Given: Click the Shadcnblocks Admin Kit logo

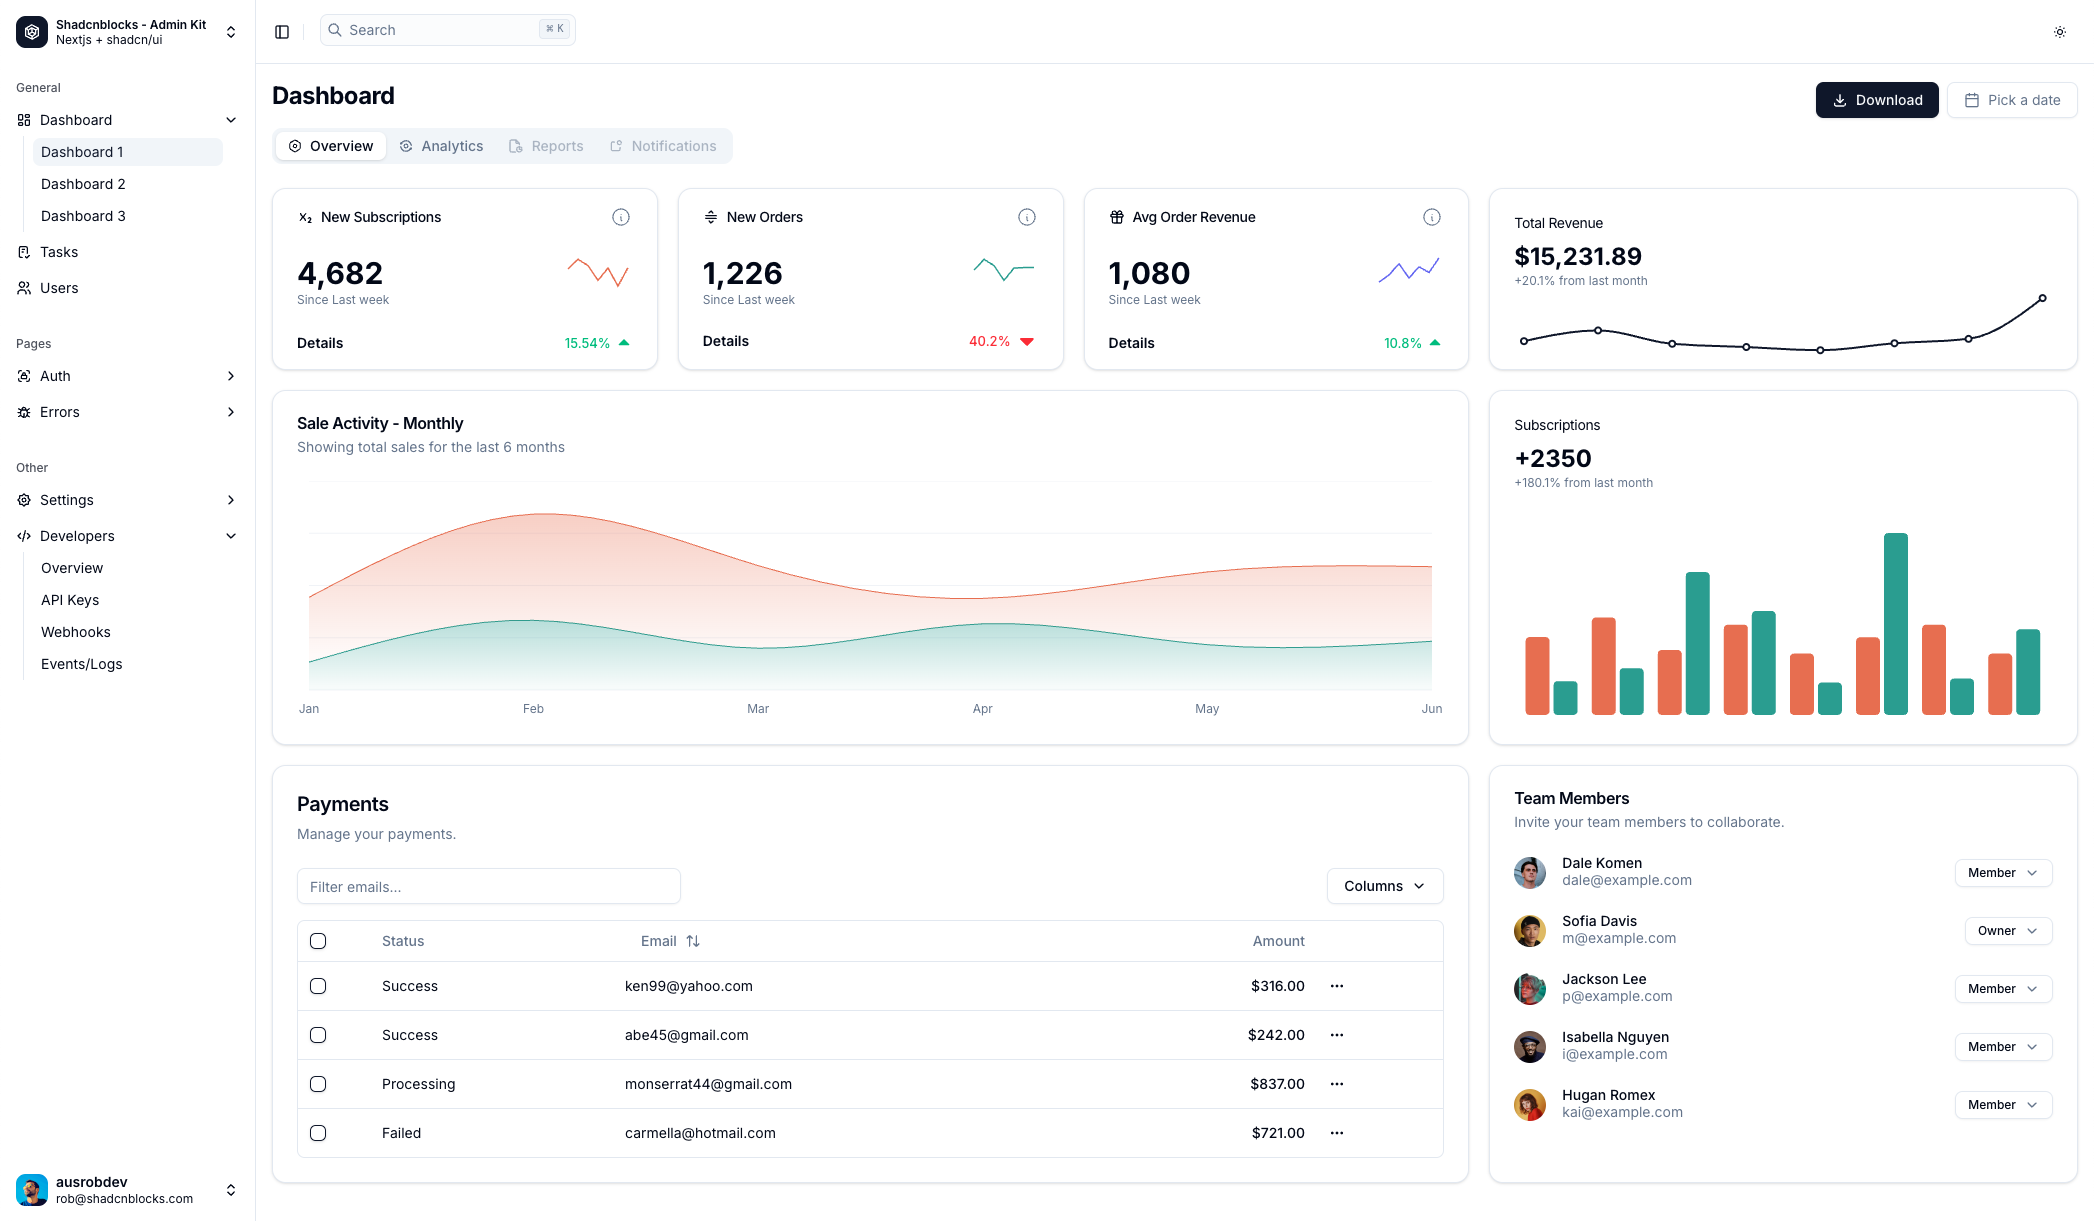Looking at the screenshot, I should pos(31,31).
